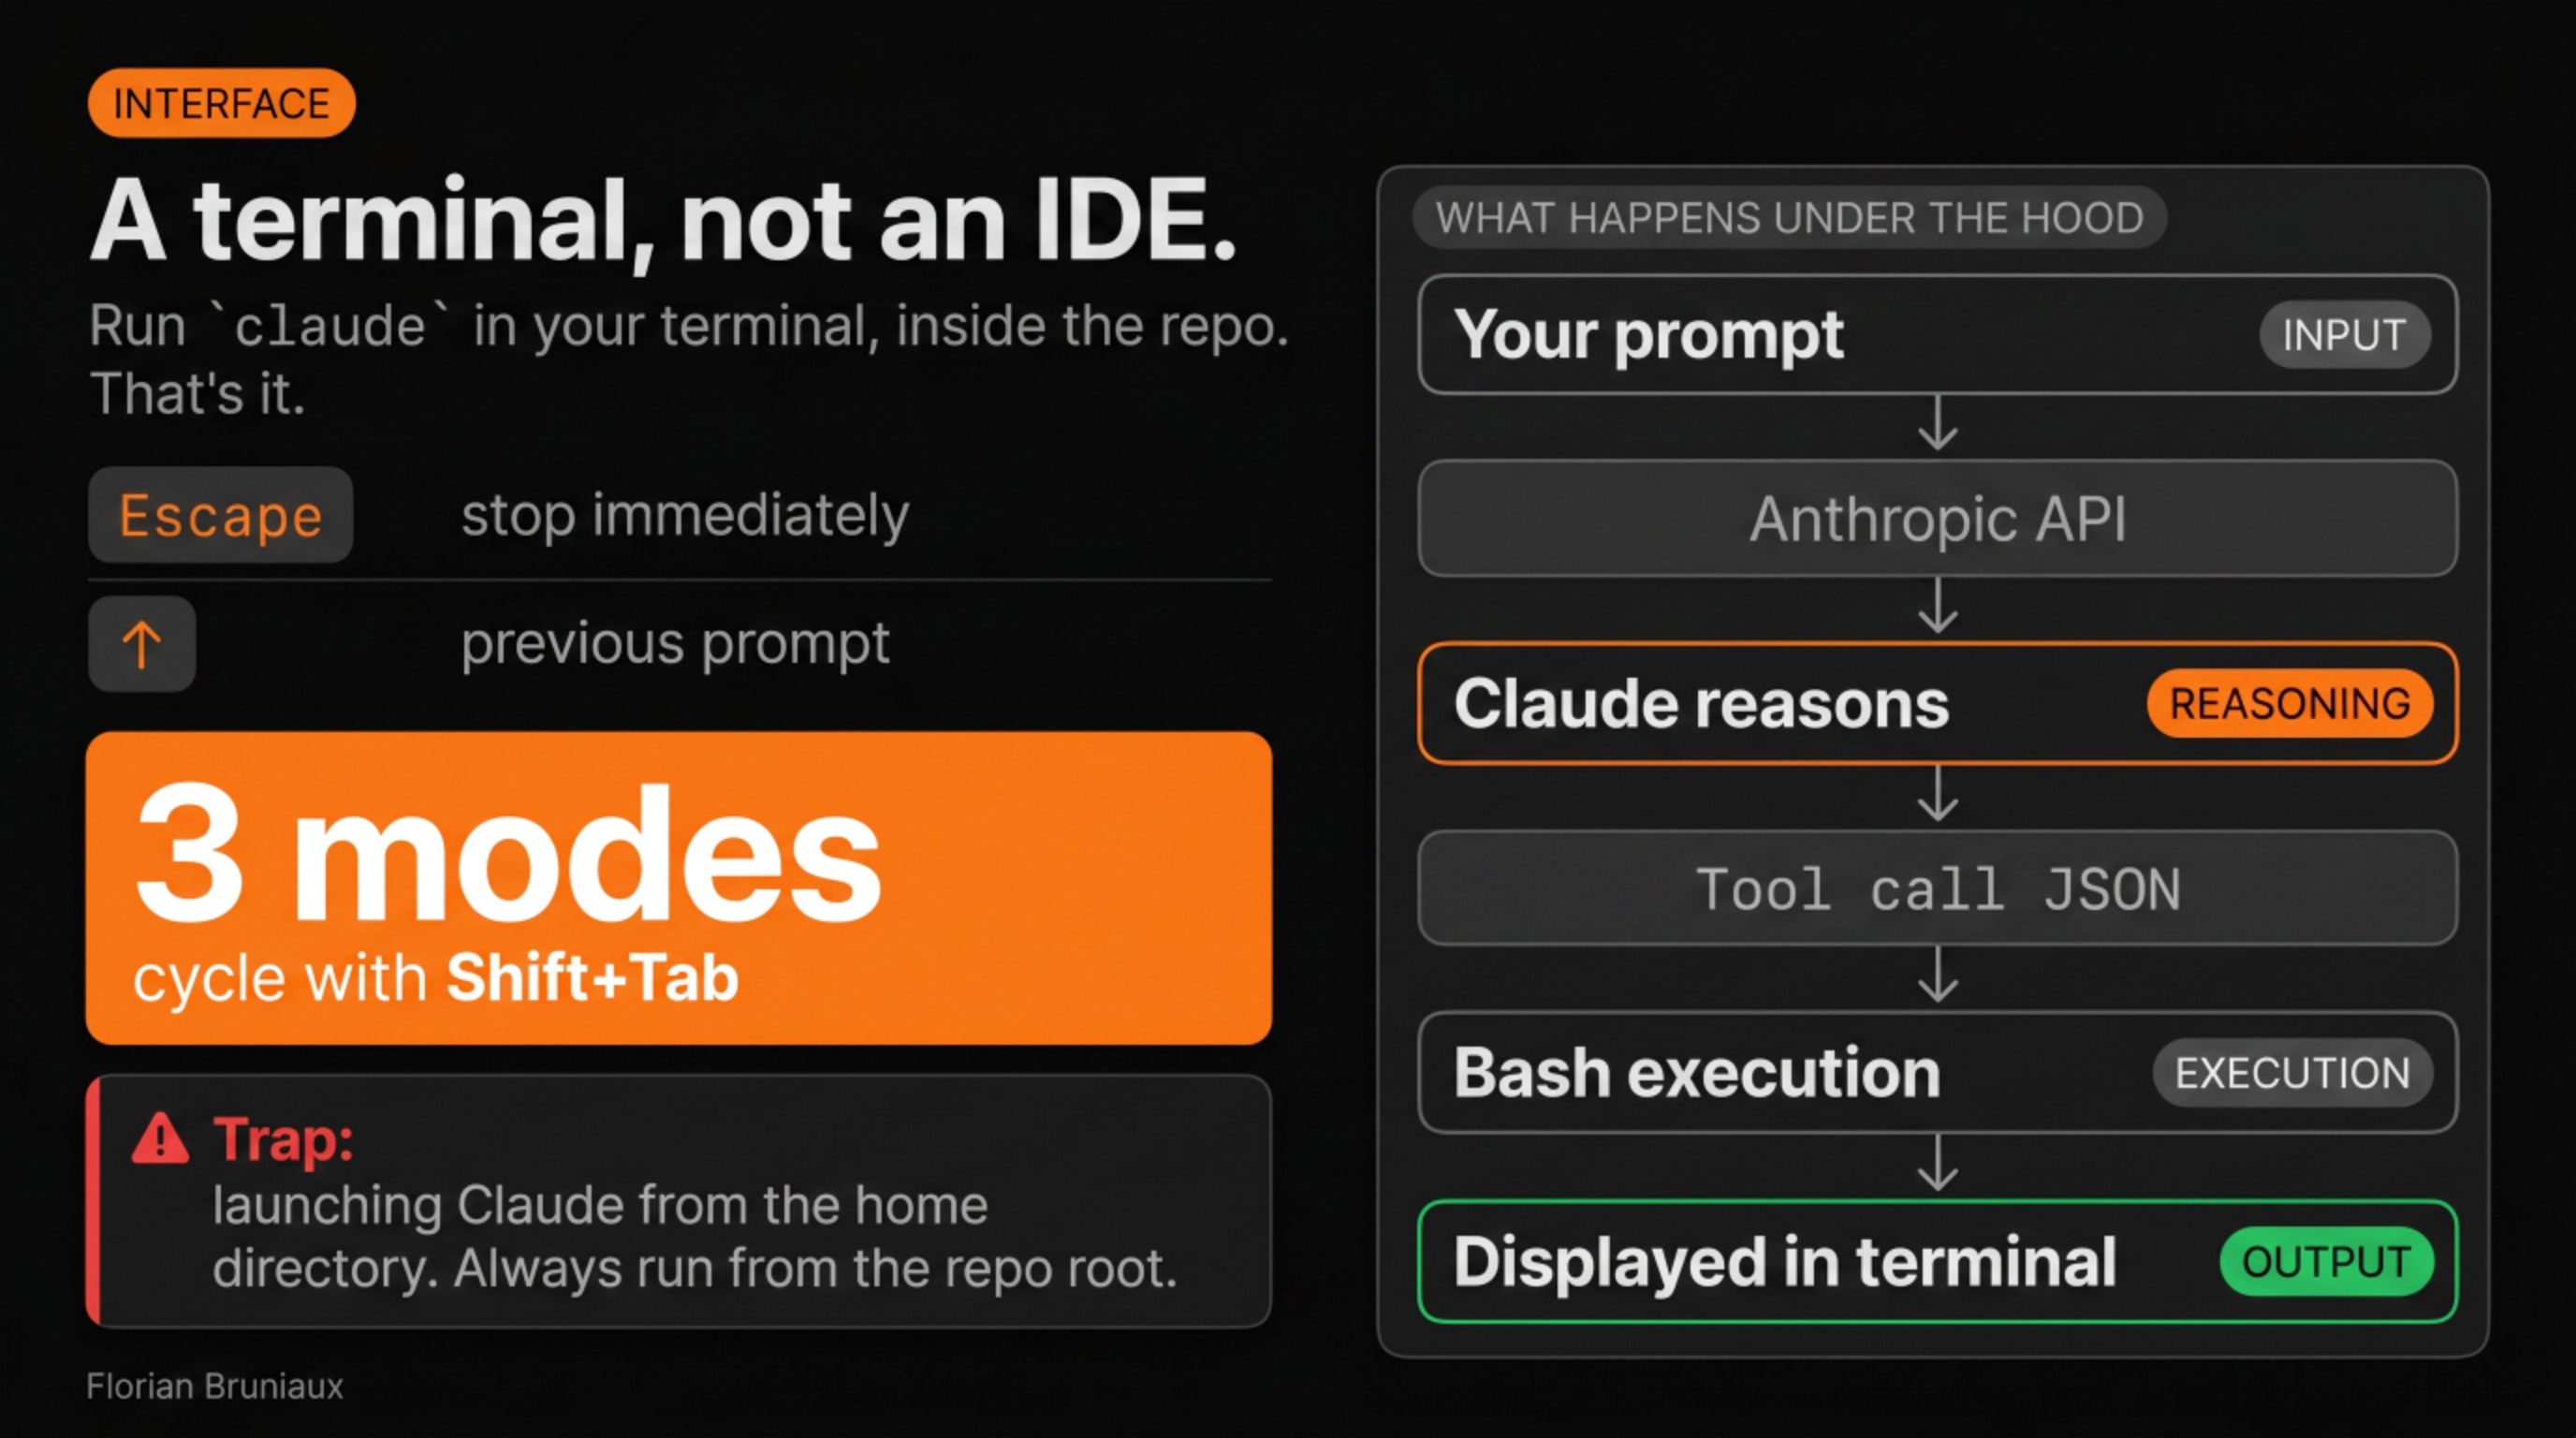Click the orange REASONING badge
2576x1438 pixels.
[x=2290, y=703]
